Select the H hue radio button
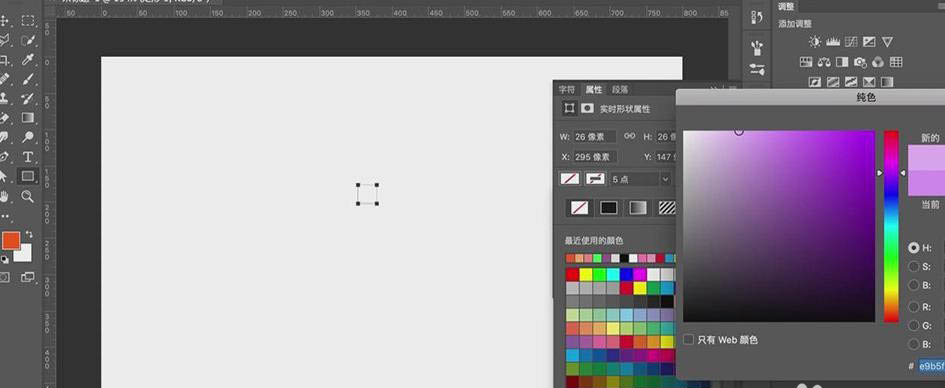 click(914, 248)
